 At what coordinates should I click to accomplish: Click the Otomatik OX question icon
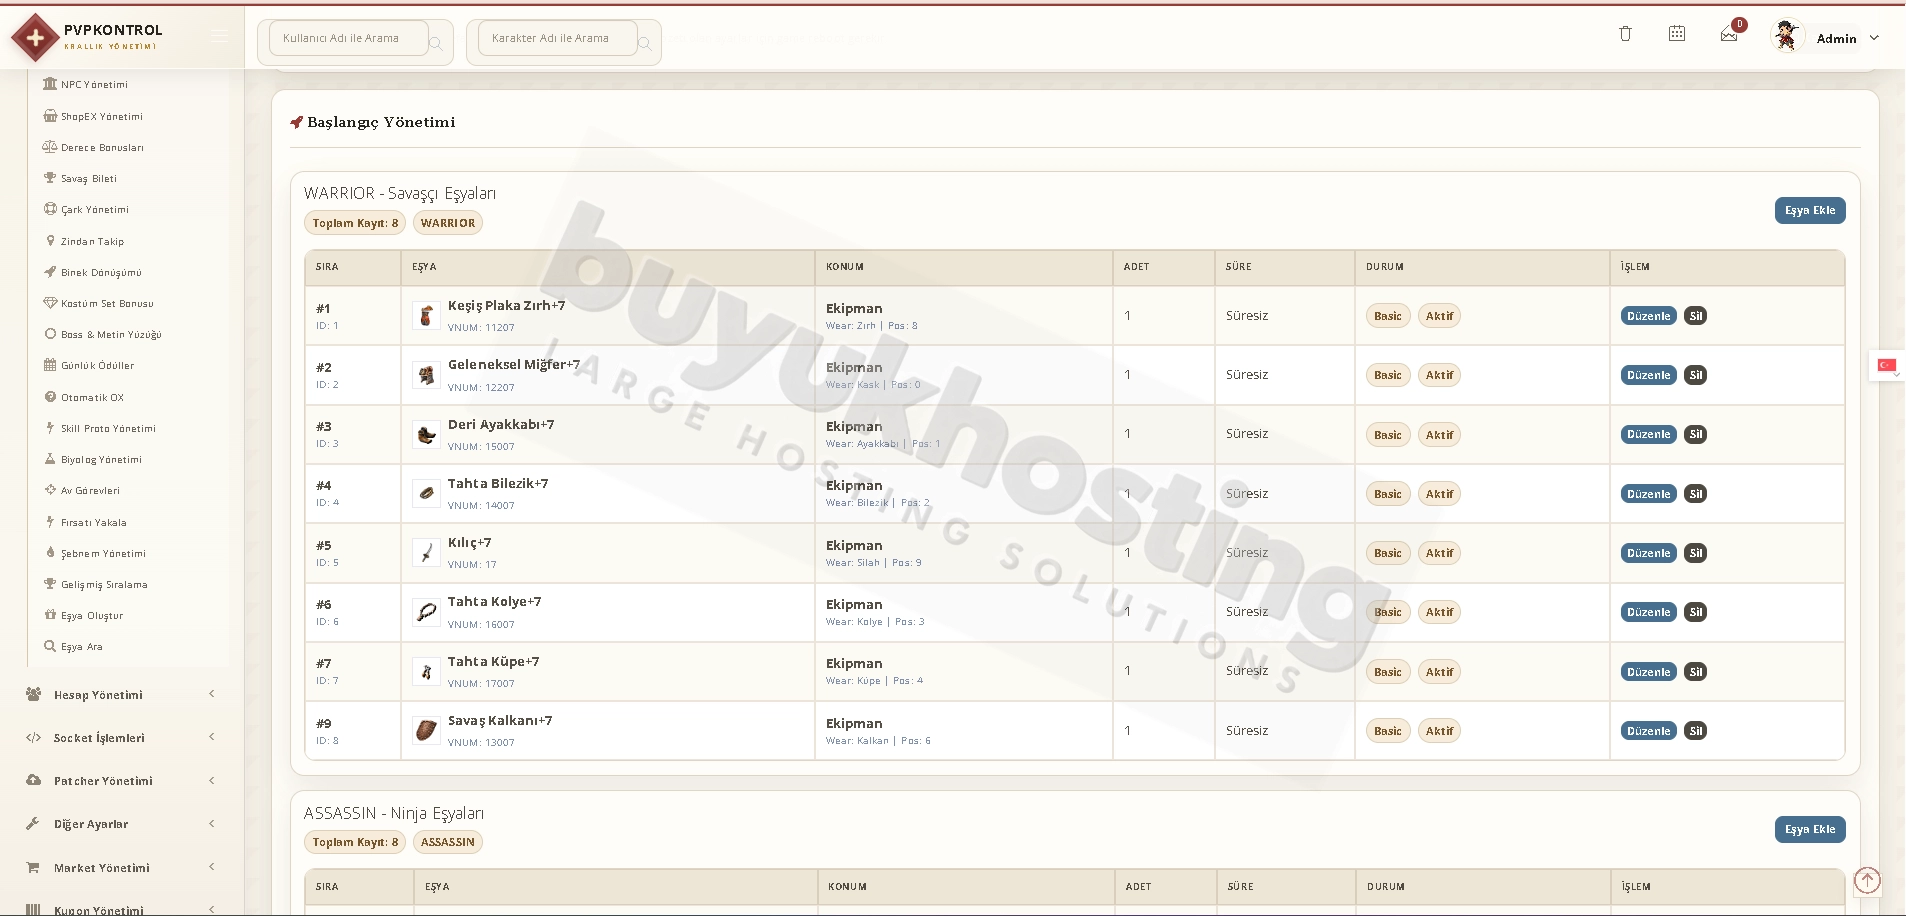[50, 397]
